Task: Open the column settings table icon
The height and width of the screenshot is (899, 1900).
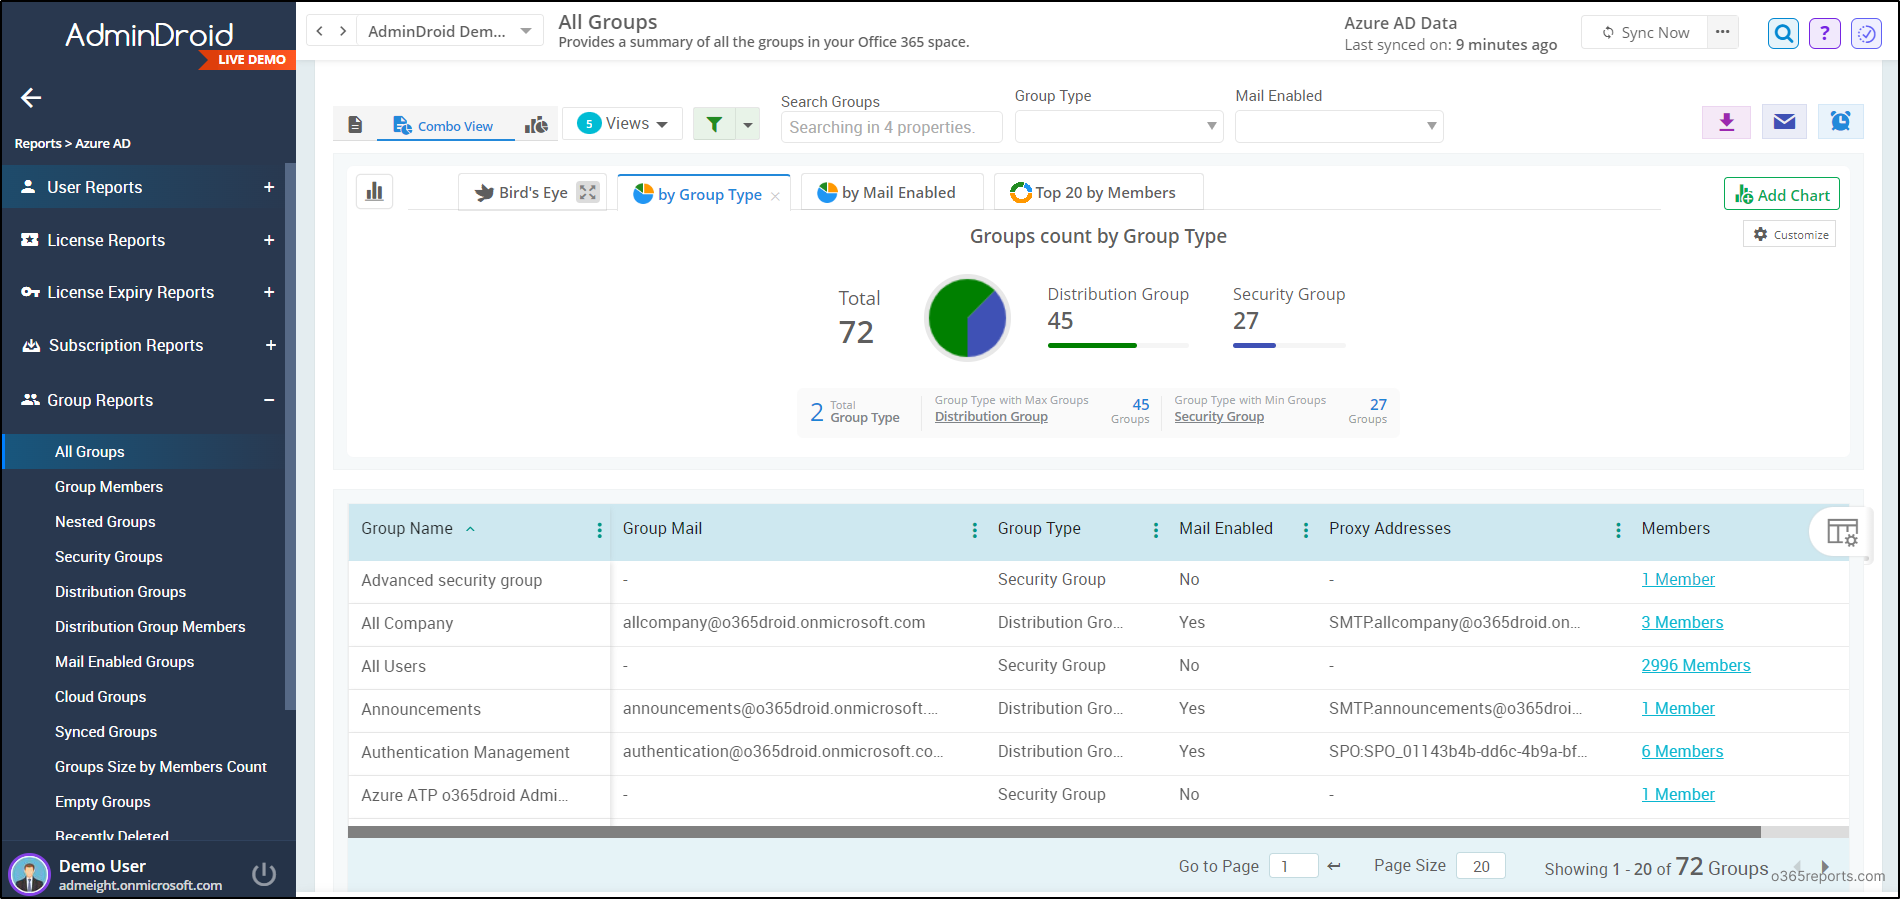Action: (1842, 532)
